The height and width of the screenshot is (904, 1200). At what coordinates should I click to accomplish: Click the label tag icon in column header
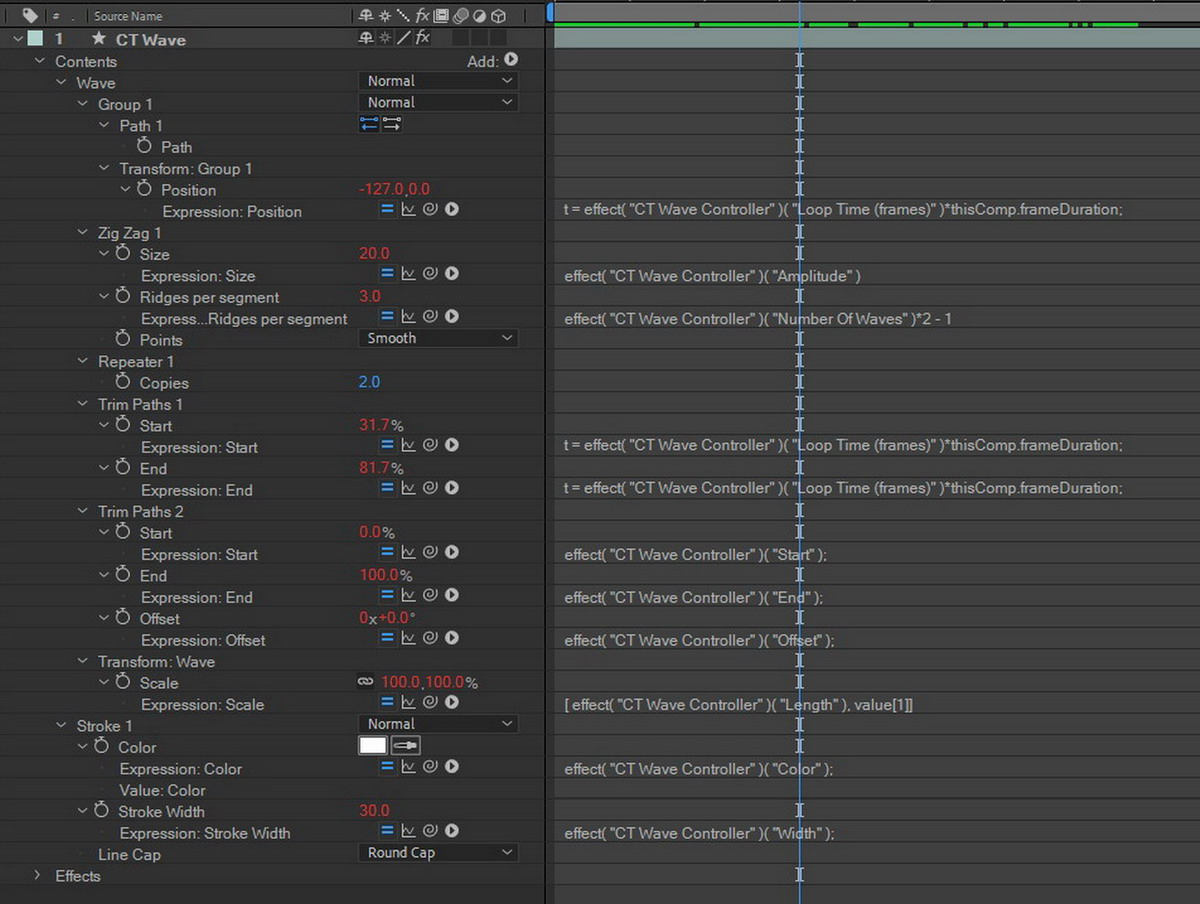point(29,16)
